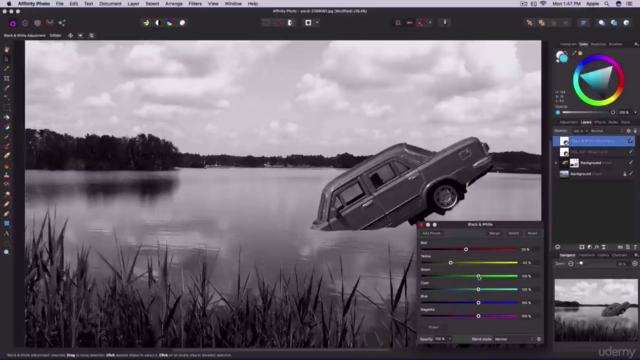Toggle visibility of the Background group layer
This screenshot has width=640, height=360.
[x=631, y=163]
